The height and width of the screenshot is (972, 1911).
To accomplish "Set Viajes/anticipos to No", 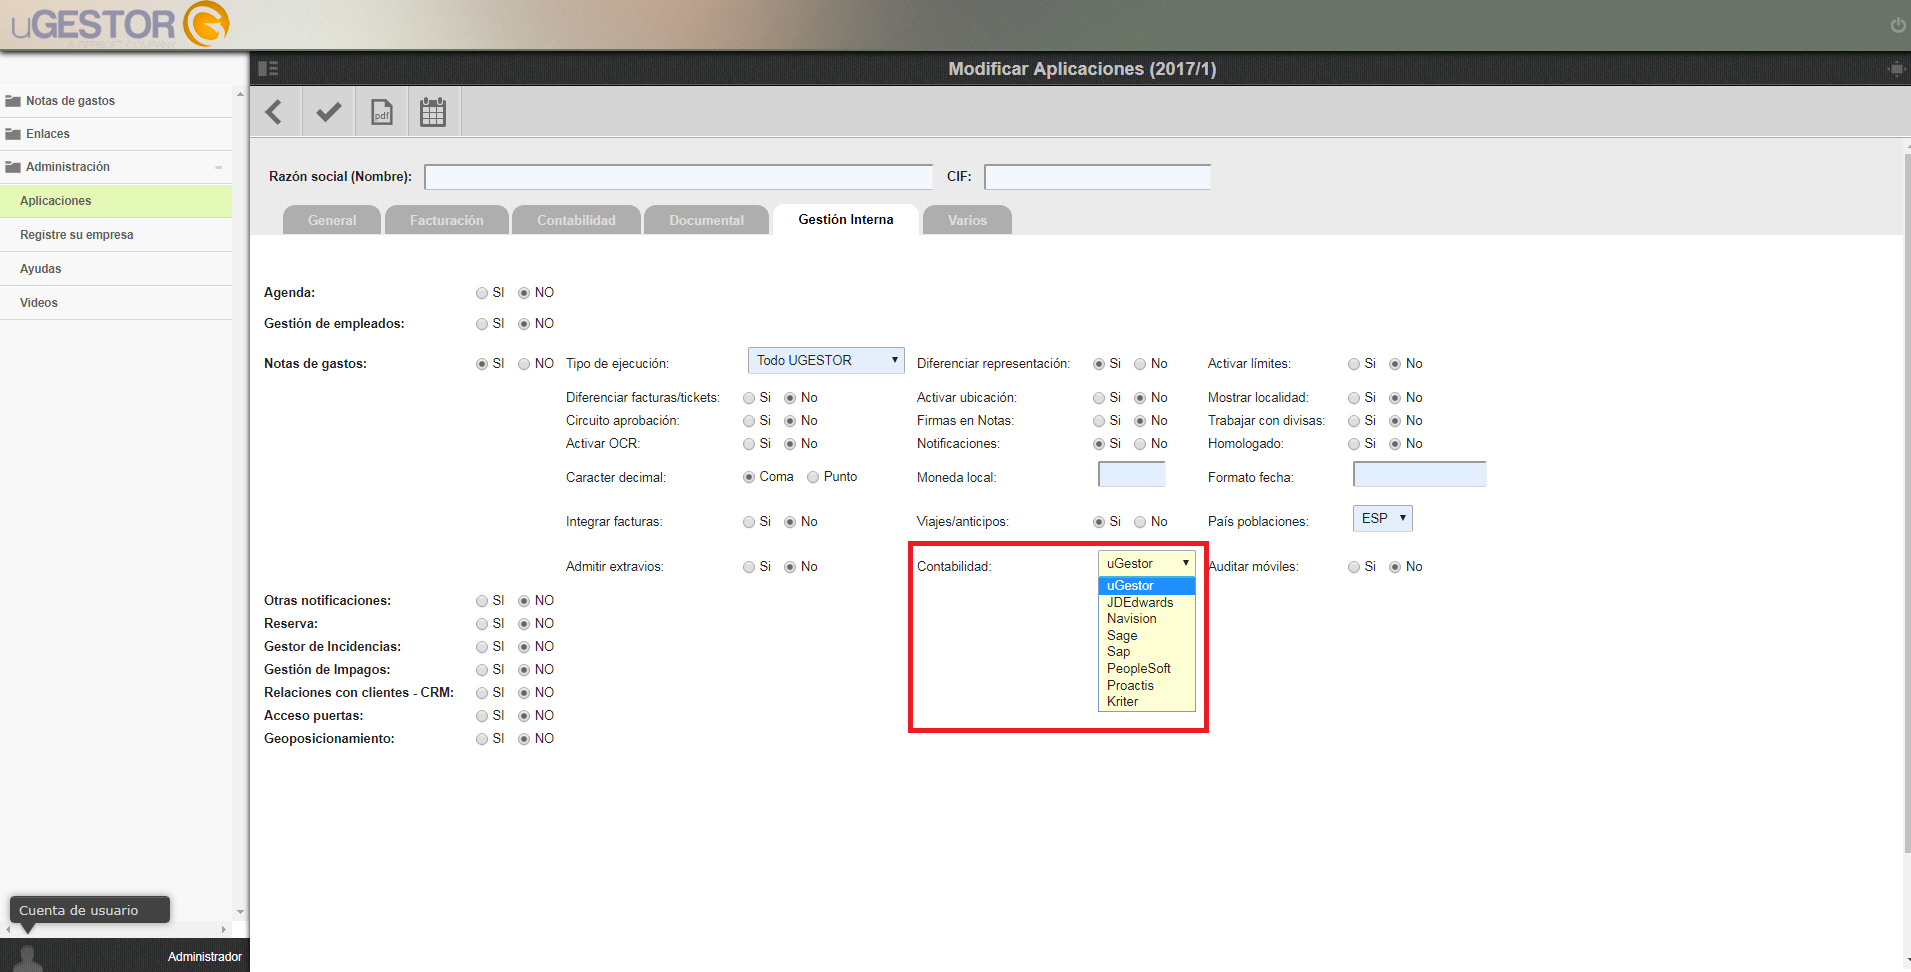I will coord(1140,522).
